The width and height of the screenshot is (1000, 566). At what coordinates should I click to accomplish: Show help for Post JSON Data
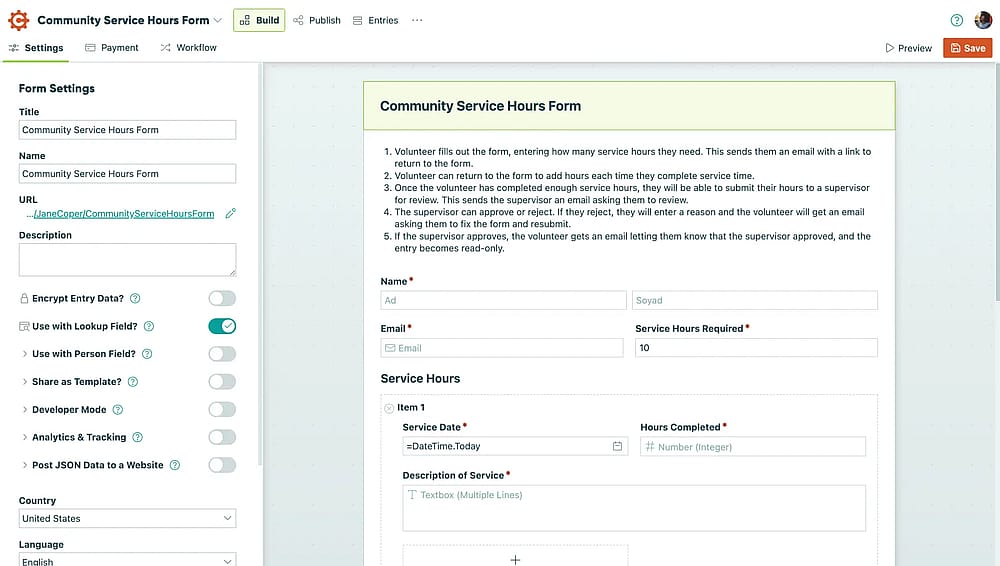(175, 465)
